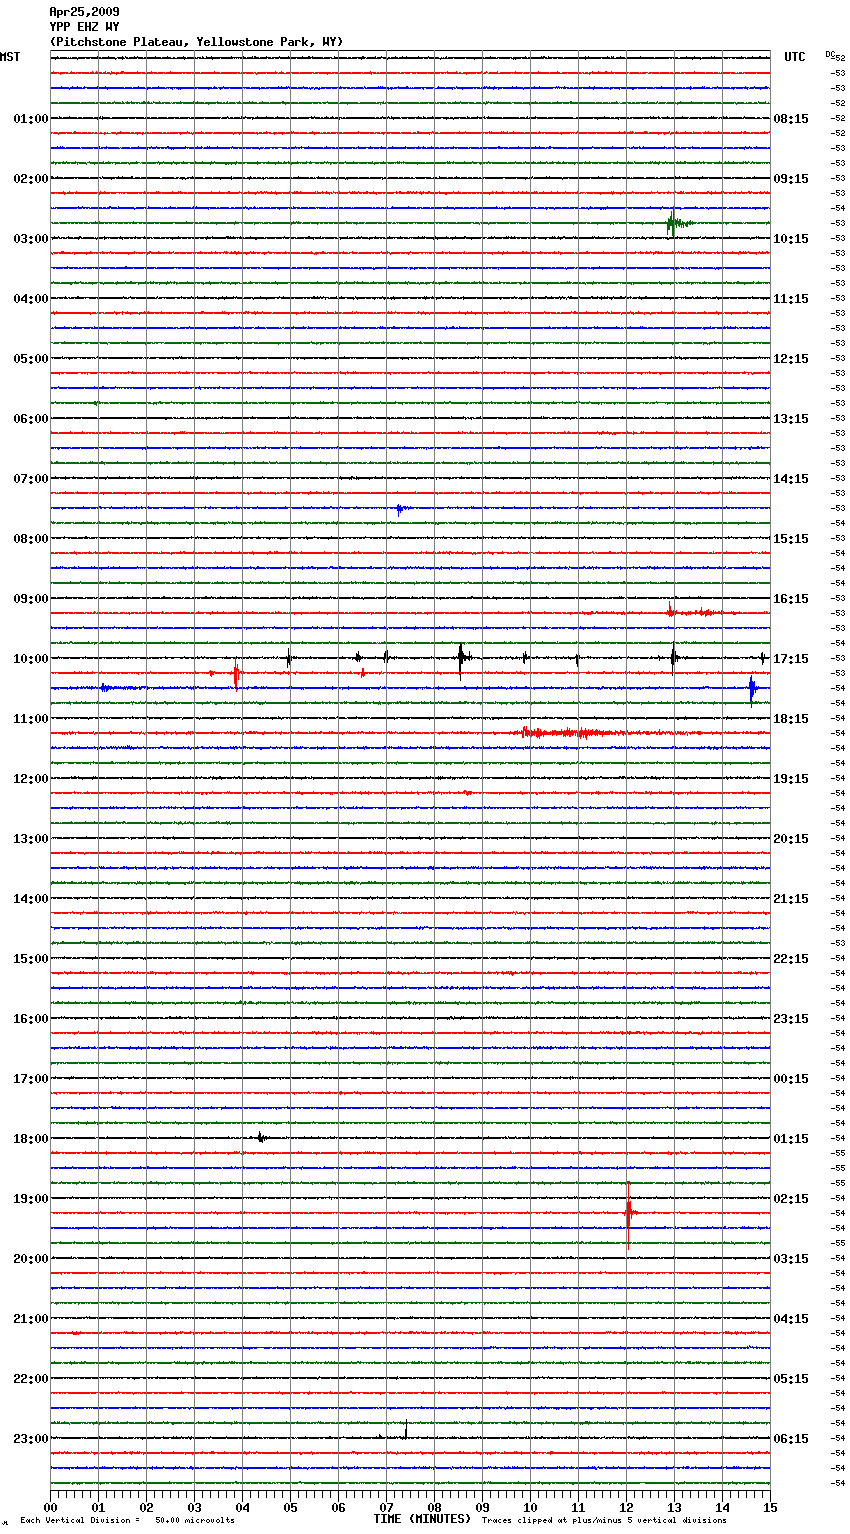This screenshot has height=1534, width=850.
Task: Click the '22:15' UTC time label
Action: tap(791, 959)
